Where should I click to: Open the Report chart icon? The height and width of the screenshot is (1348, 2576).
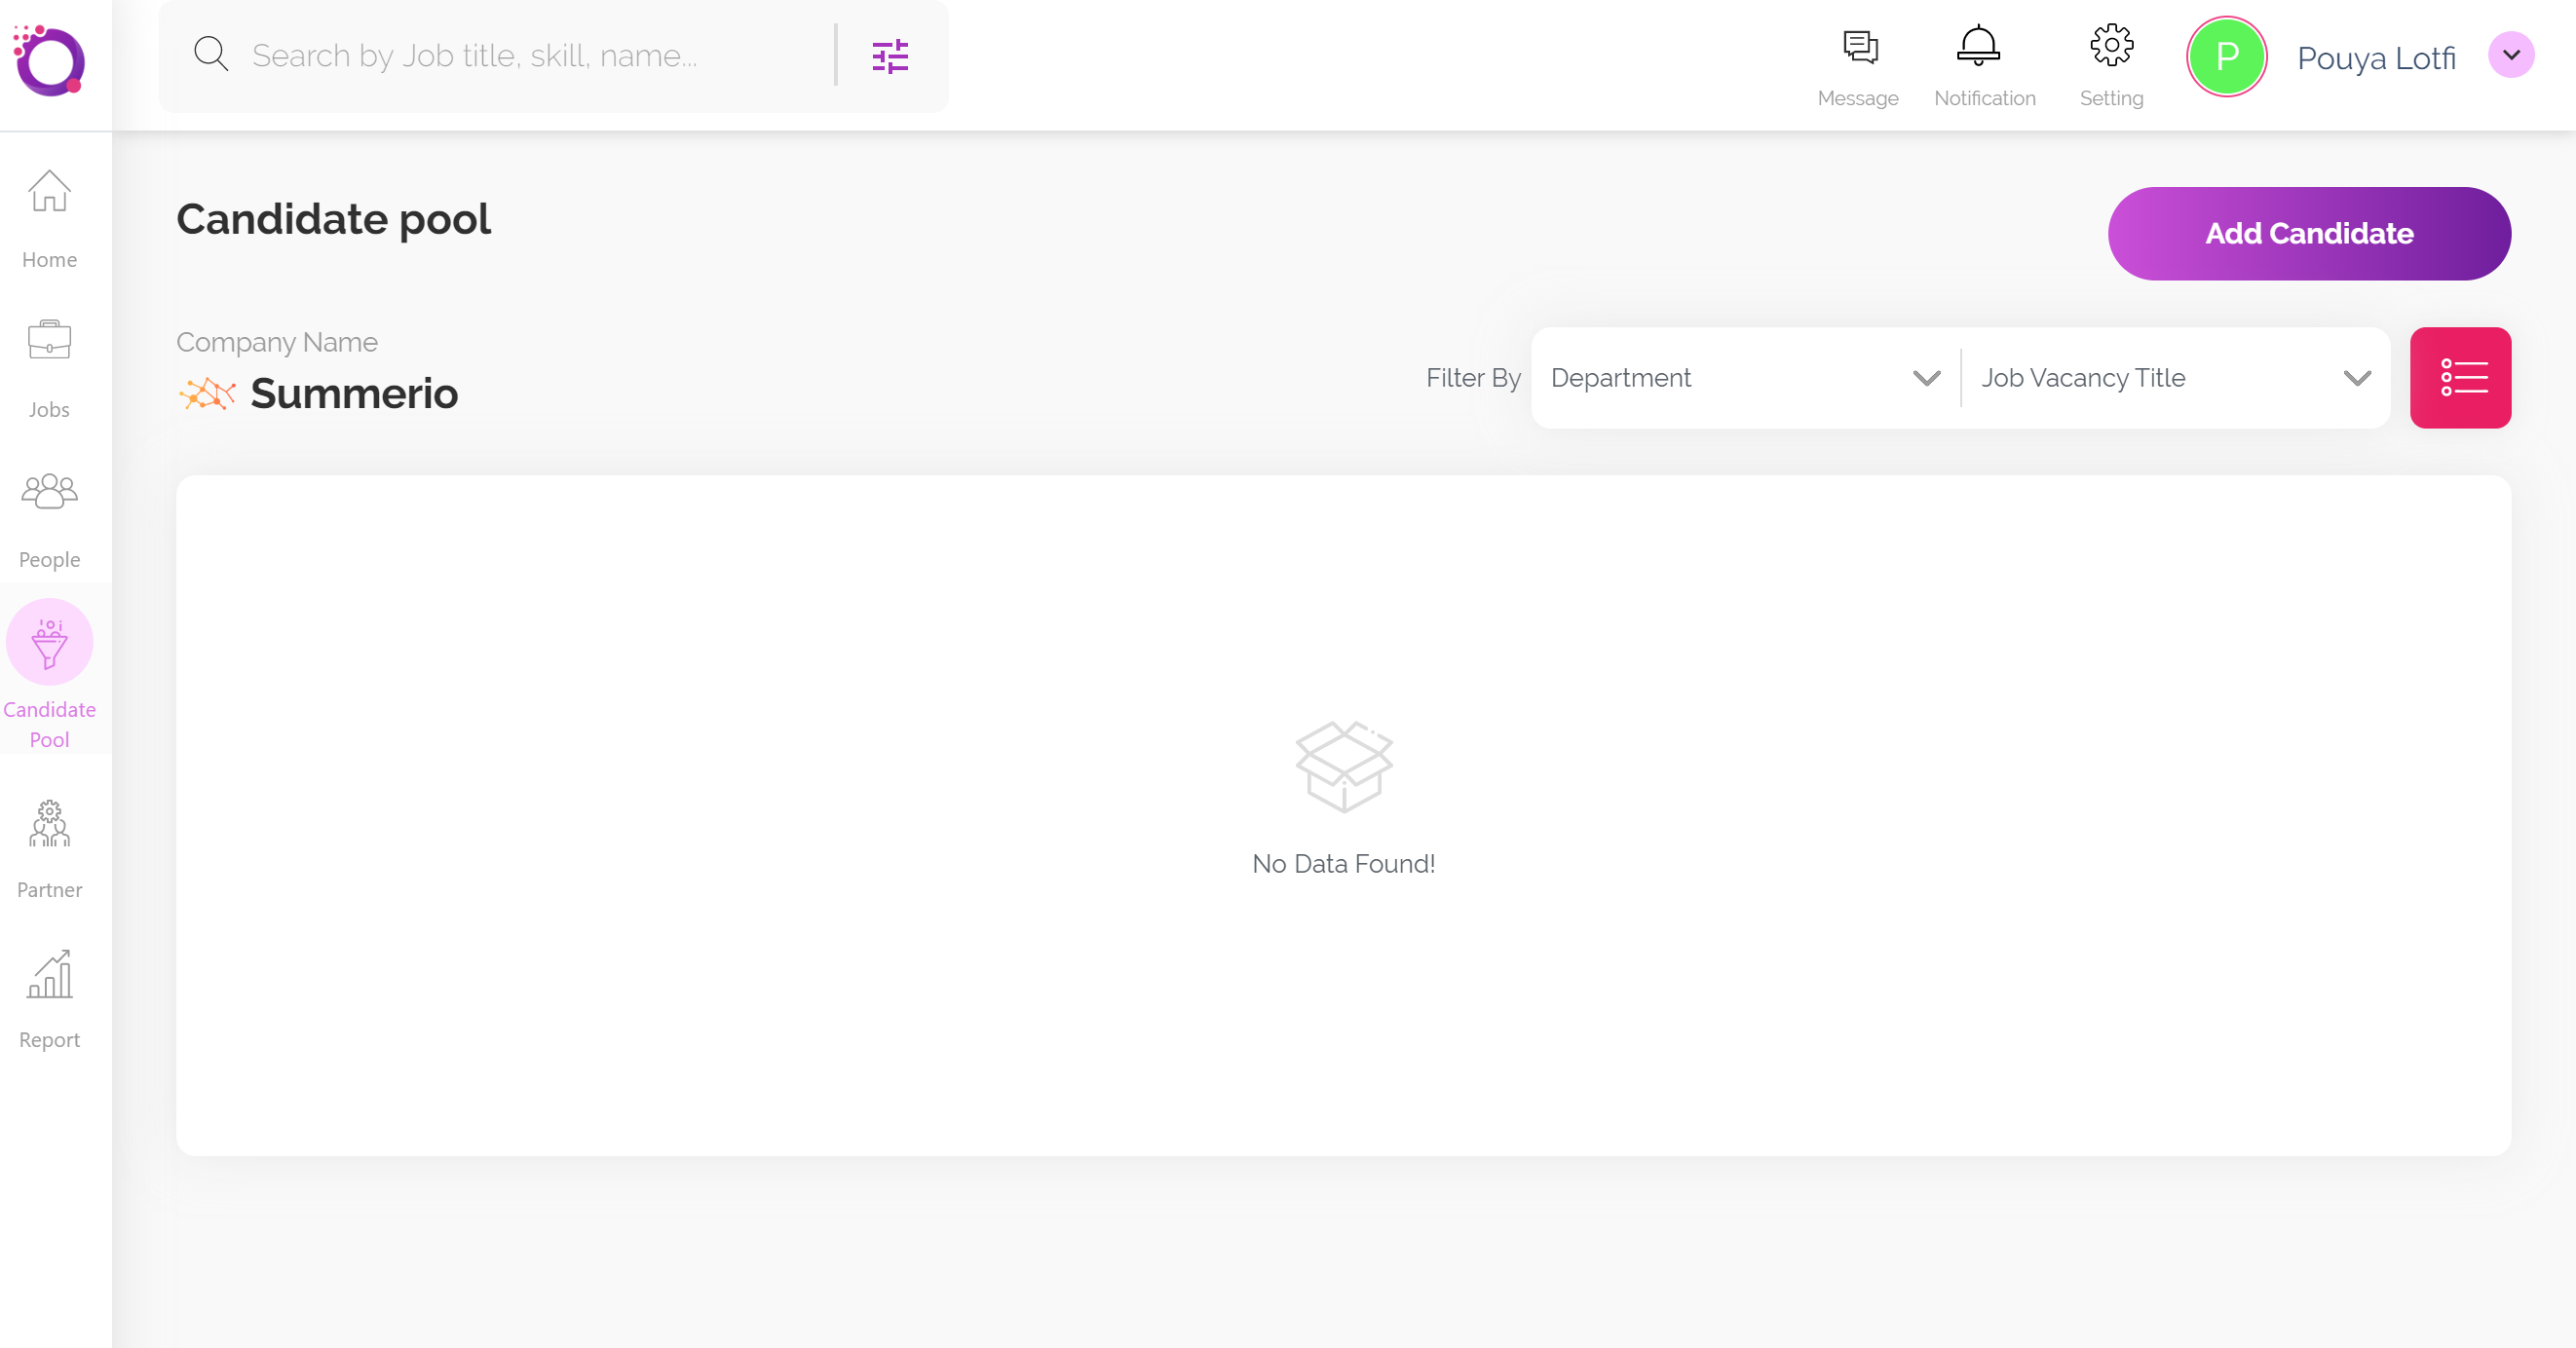pyautogui.click(x=49, y=974)
